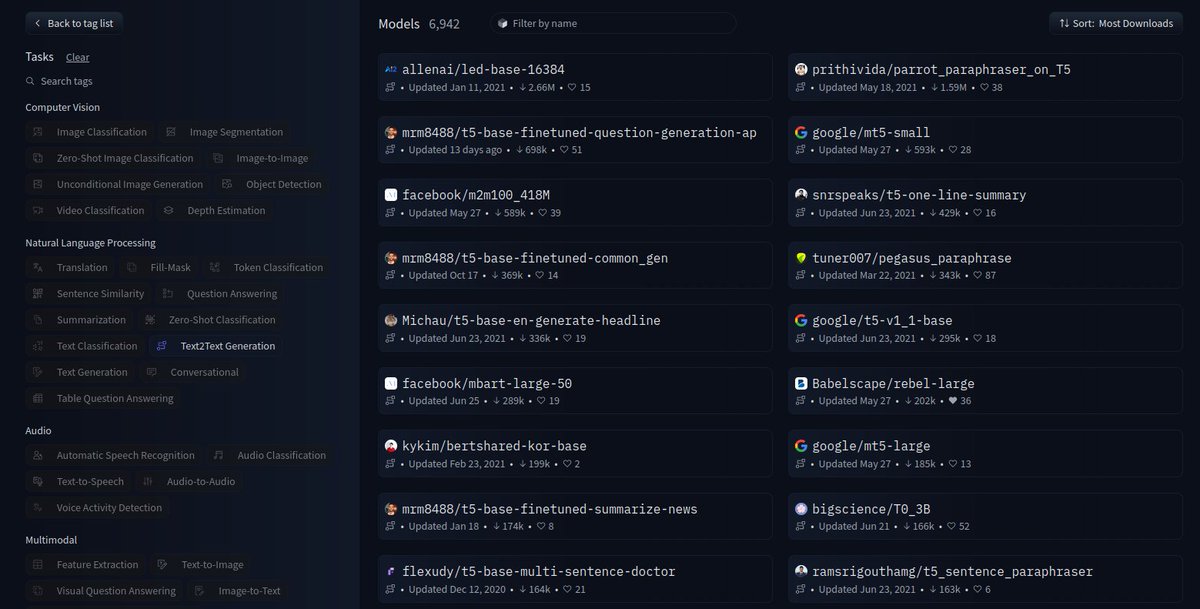The width and height of the screenshot is (1200, 609).
Task: Click the Natural Language Processing heading
Action: pyautogui.click(x=91, y=243)
